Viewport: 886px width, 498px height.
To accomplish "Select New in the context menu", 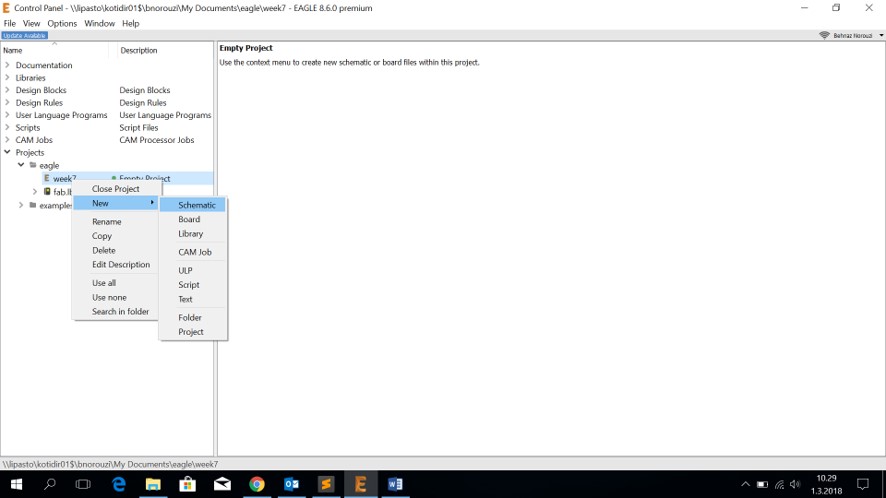I will [x=116, y=203].
